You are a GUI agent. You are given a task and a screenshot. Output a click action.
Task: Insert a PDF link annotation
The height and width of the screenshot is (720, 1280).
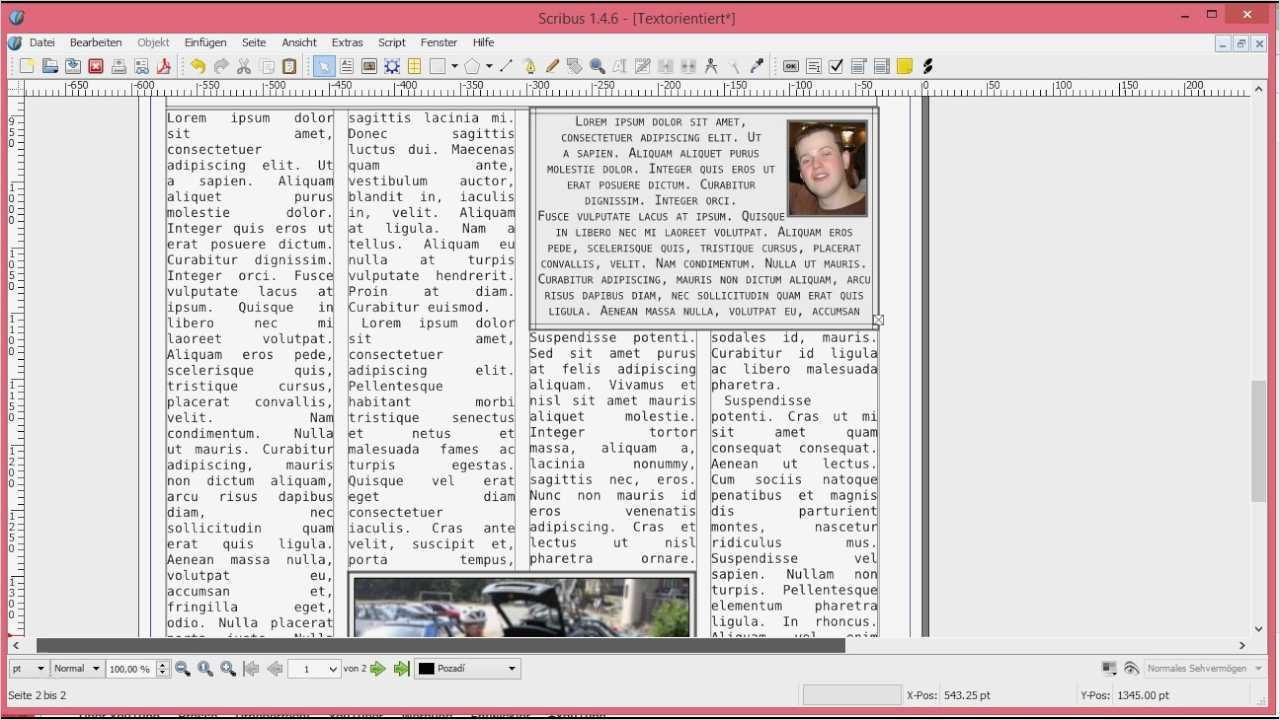point(927,66)
